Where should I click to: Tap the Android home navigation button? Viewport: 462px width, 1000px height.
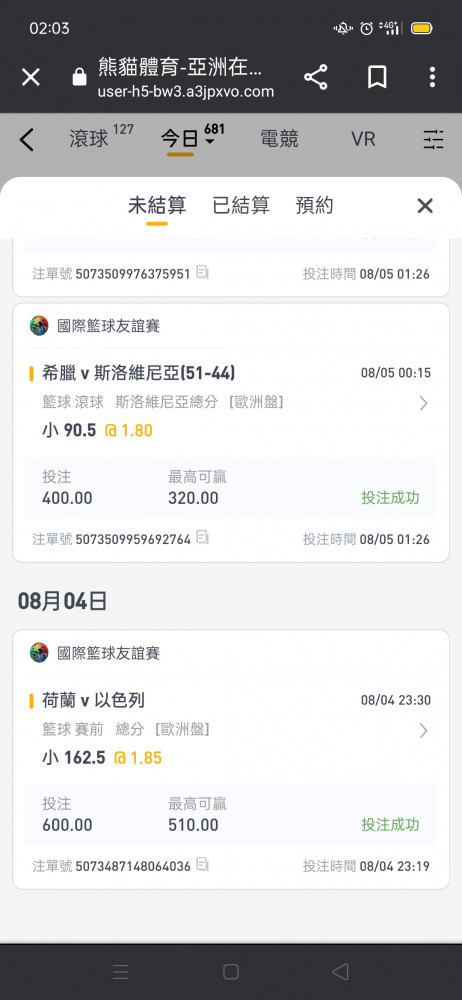tap(231, 971)
